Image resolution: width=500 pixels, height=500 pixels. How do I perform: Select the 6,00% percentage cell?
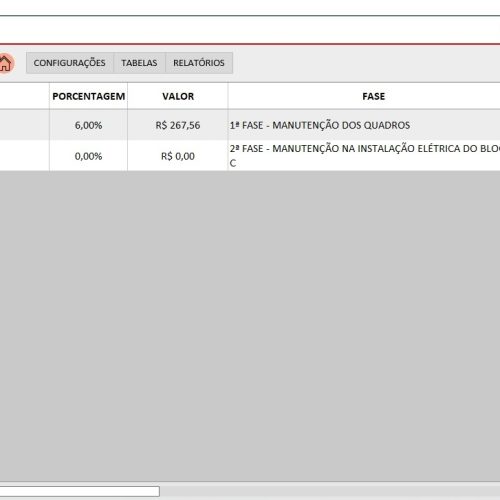89,125
